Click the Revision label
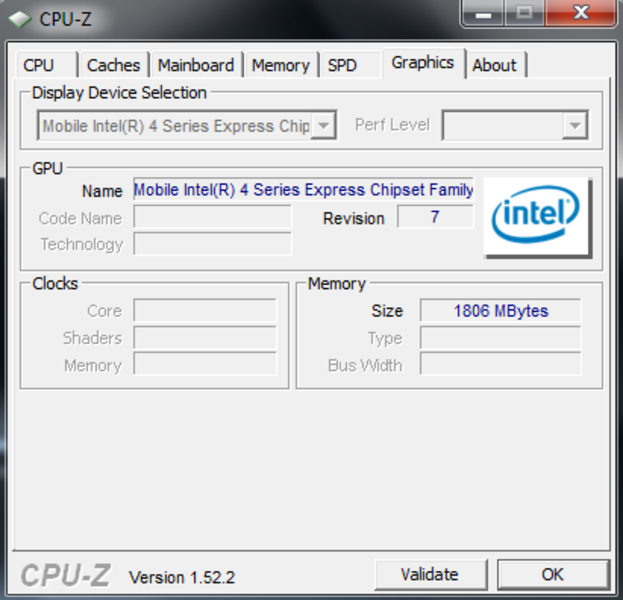The width and height of the screenshot is (623, 600). pos(354,219)
